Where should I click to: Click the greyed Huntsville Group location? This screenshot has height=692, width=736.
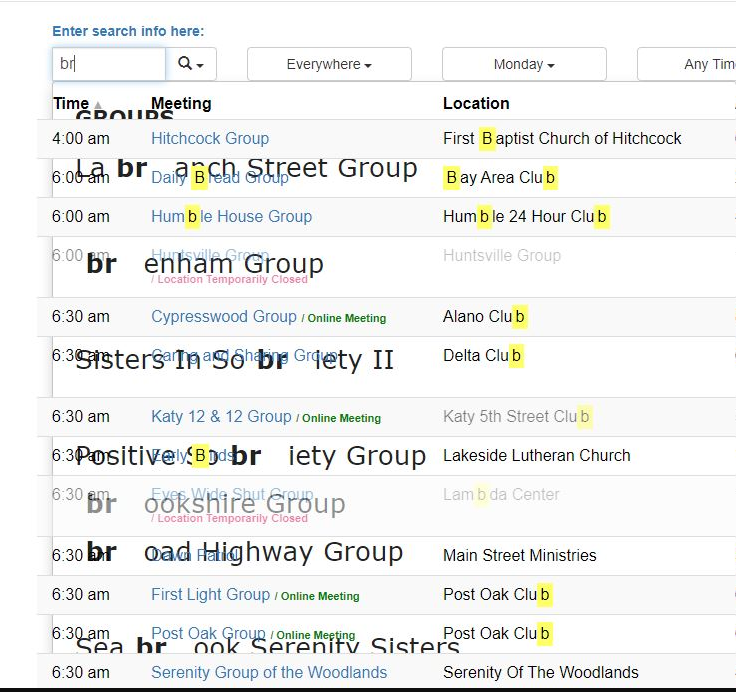point(502,255)
